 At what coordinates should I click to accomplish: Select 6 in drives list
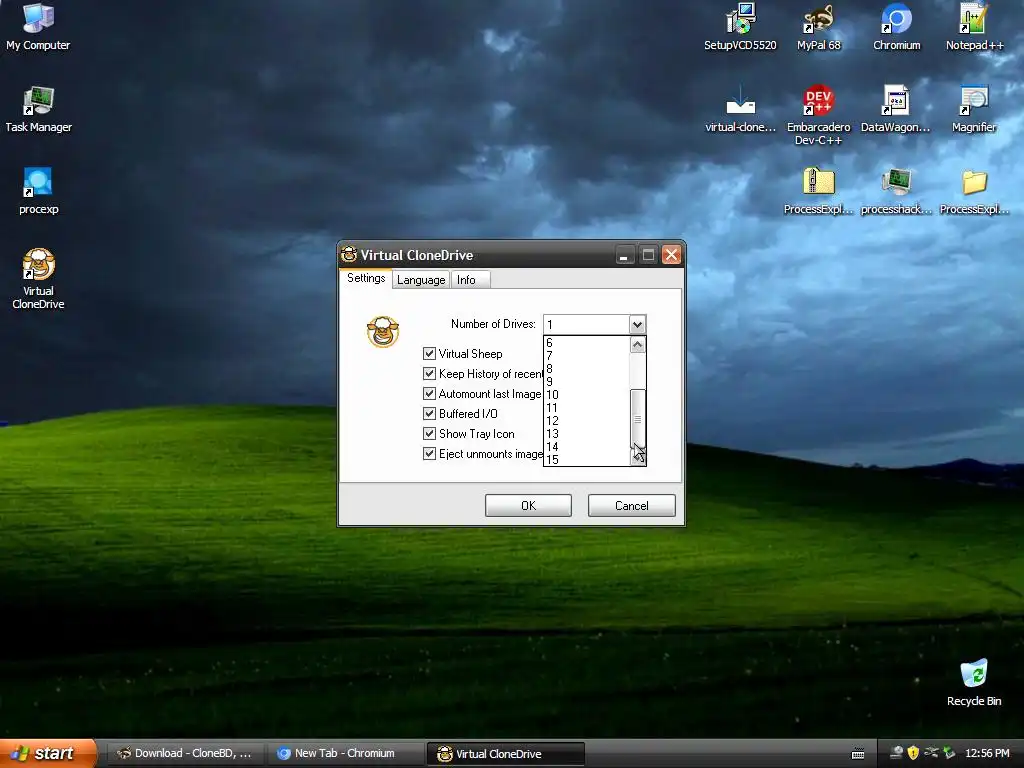coord(586,342)
